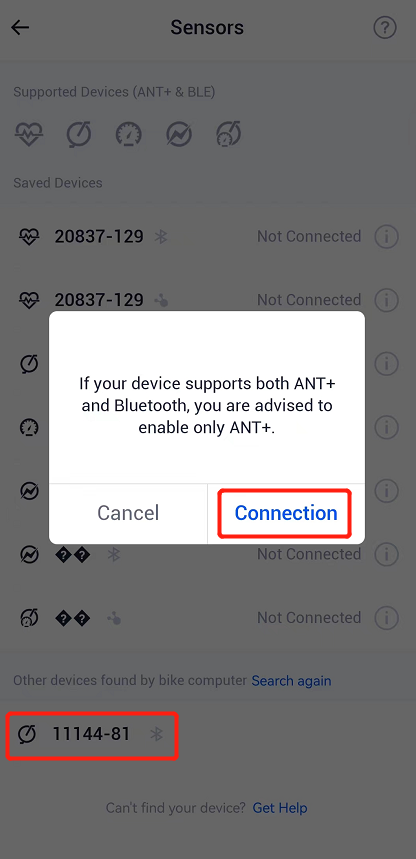Image resolution: width=416 pixels, height=859 pixels.
Task: Select found device 11144-81
Action: 92,735
